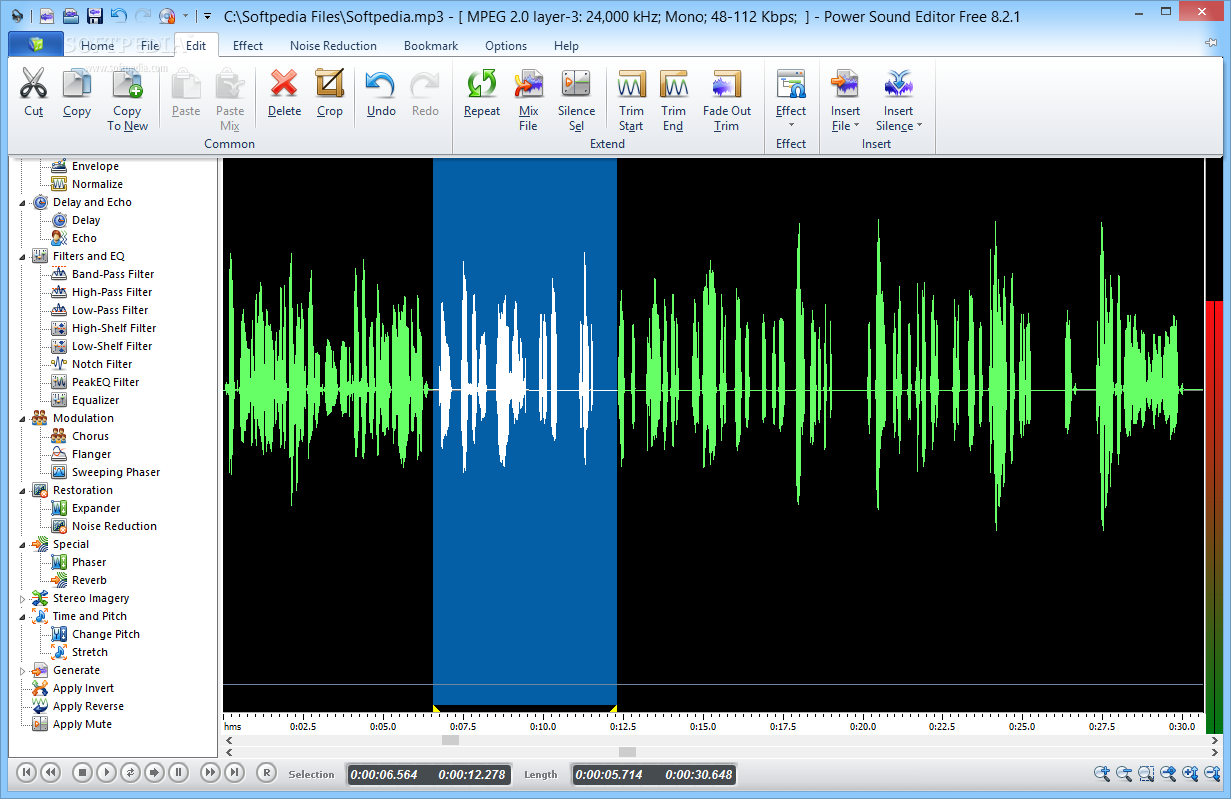Click the play button

click(106, 772)
